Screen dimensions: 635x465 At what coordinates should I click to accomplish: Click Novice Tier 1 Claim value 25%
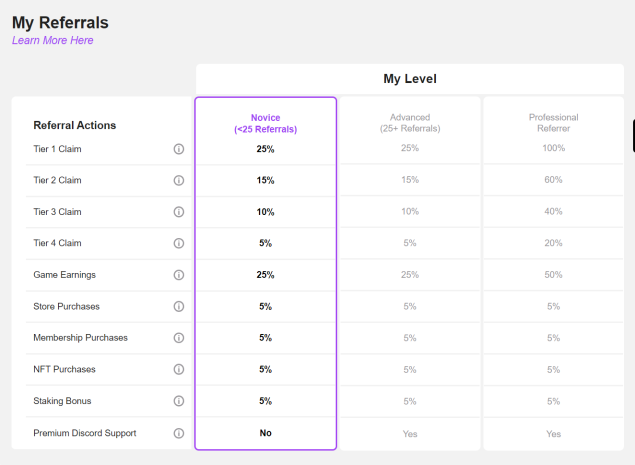[265, 149]
